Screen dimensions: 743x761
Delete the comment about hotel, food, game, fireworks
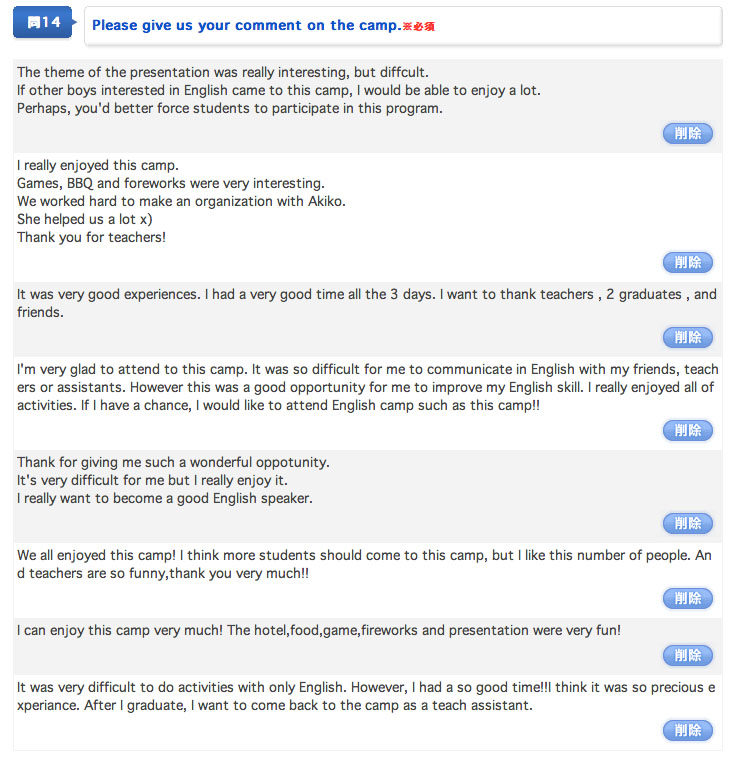(x=687, y=656)
